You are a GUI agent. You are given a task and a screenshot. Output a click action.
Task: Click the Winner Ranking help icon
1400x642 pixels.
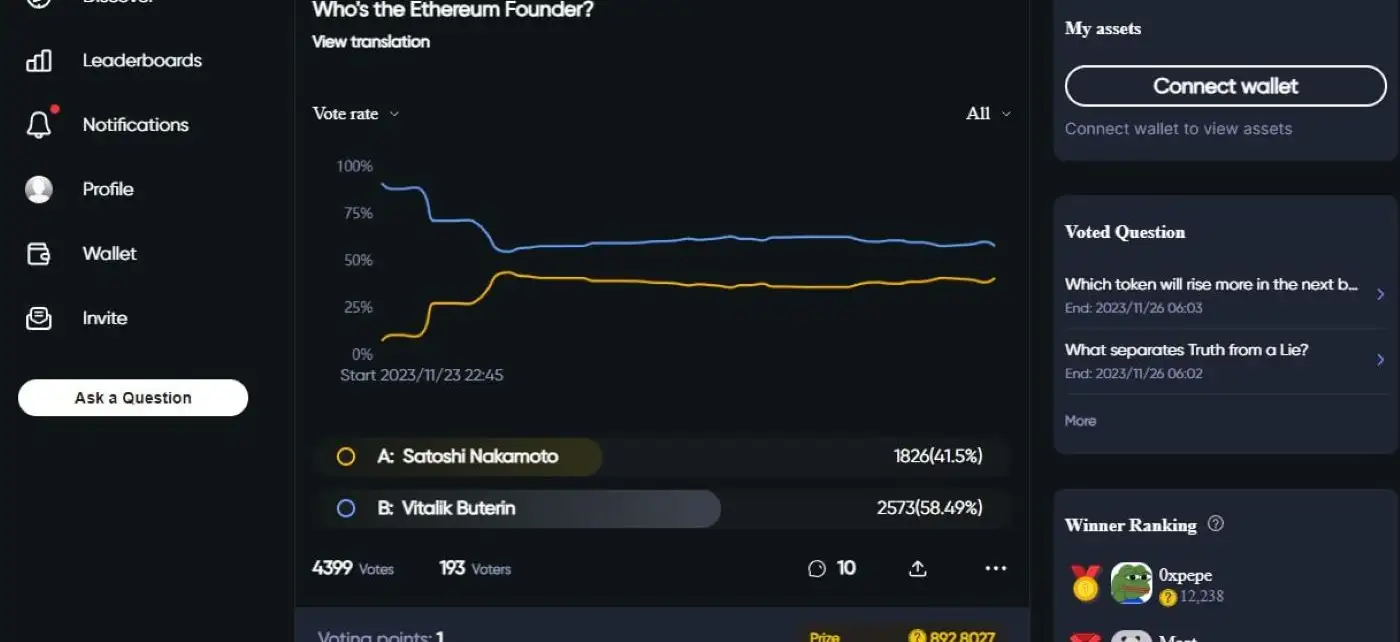1216,524
